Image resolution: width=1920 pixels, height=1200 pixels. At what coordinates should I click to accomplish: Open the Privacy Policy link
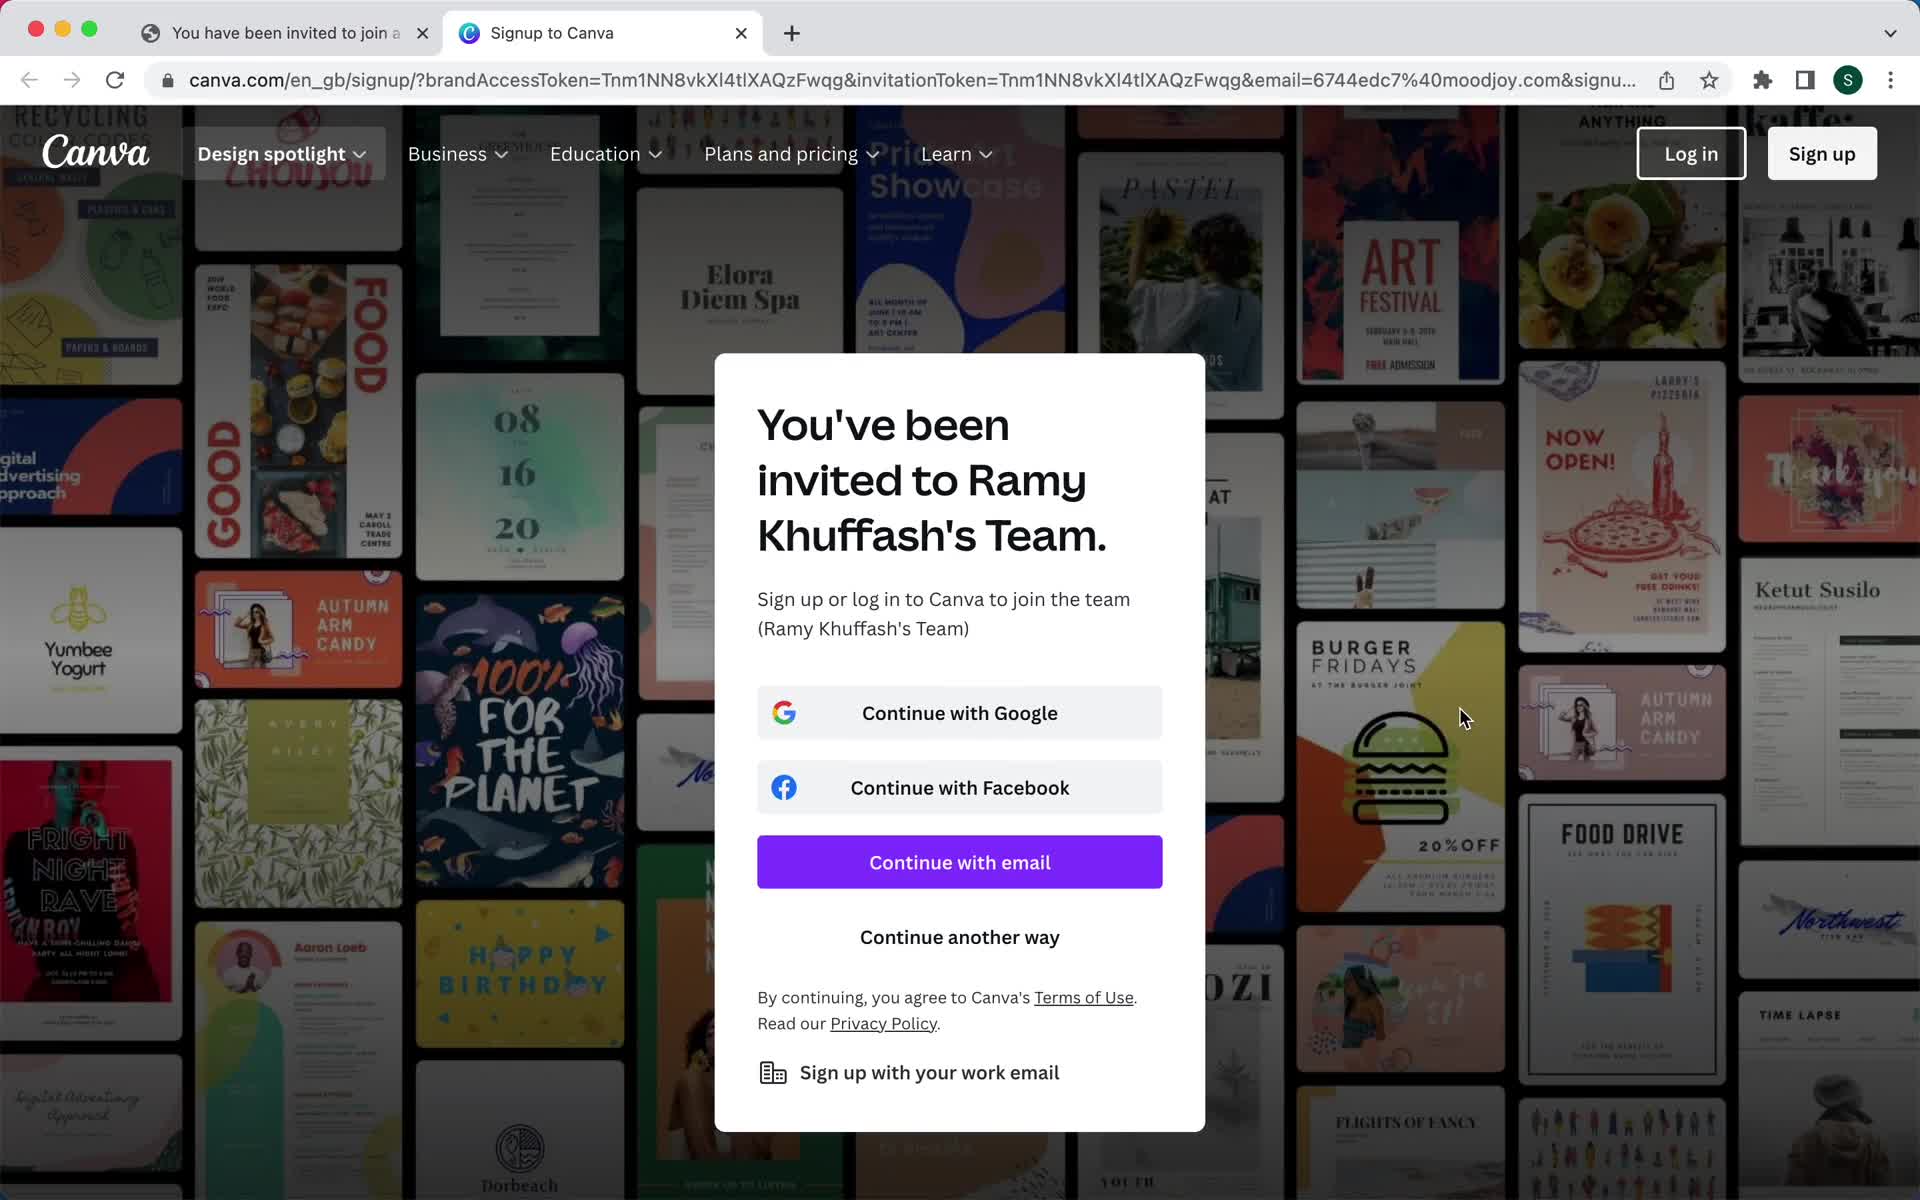pos(883,1024)
